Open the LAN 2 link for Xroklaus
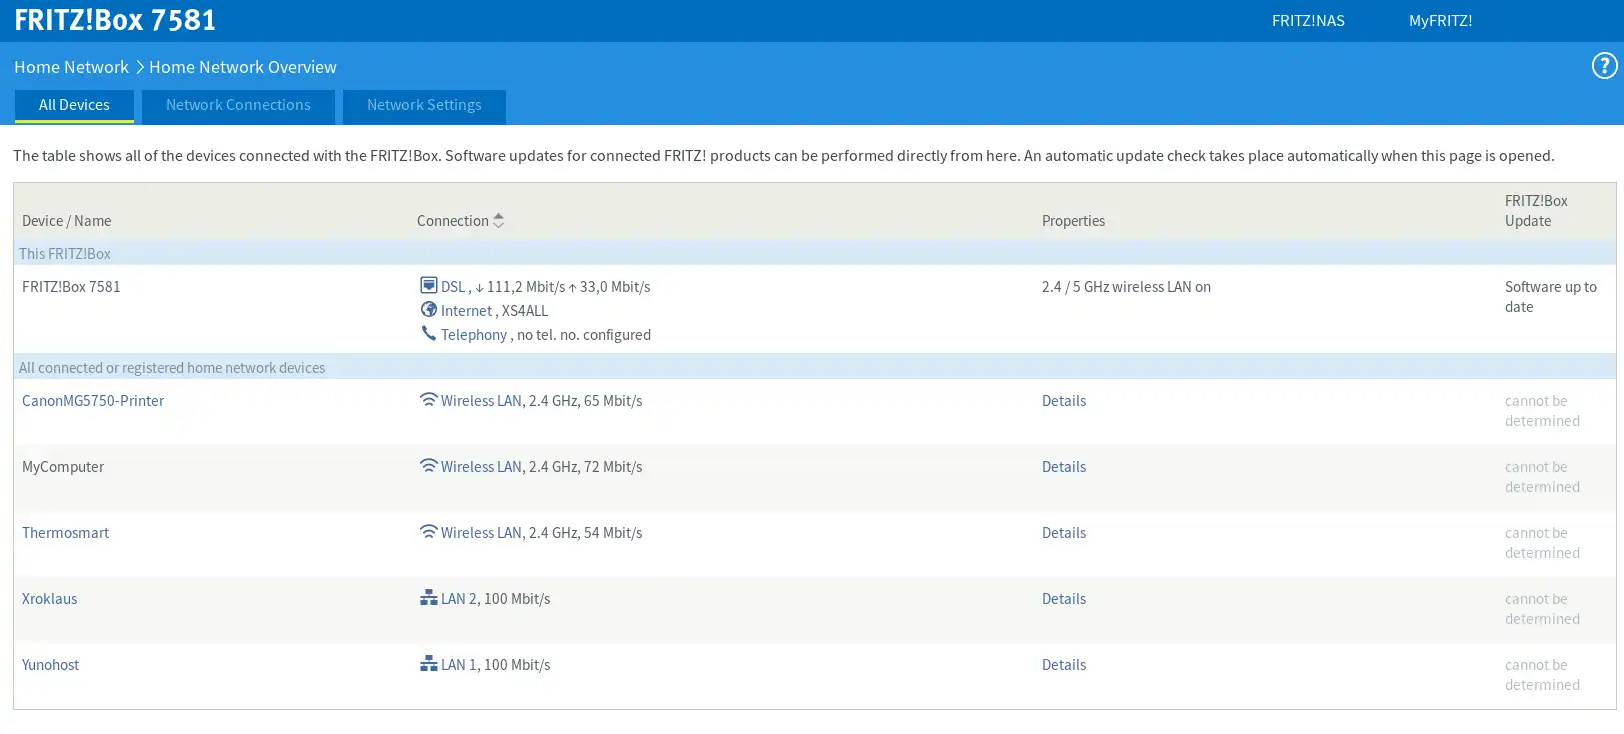This screenshot has width=1624, height=734. pos(459,599)
